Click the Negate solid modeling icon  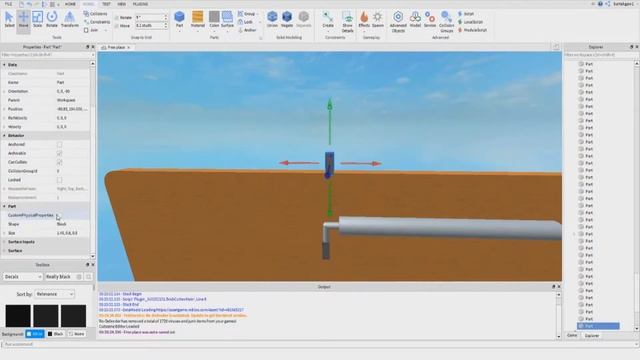(x=287, y=19)
